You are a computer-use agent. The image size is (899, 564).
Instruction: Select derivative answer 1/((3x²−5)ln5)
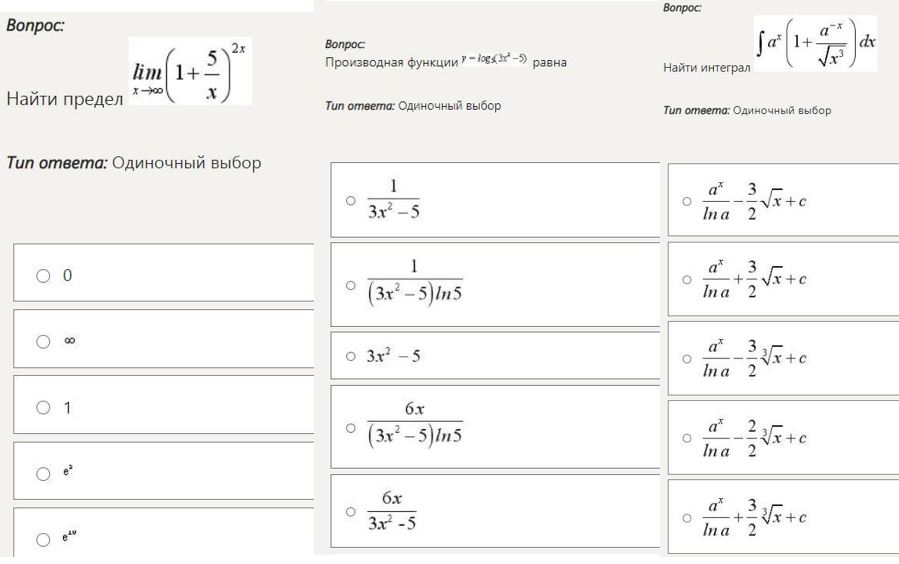tap(350, 284)
